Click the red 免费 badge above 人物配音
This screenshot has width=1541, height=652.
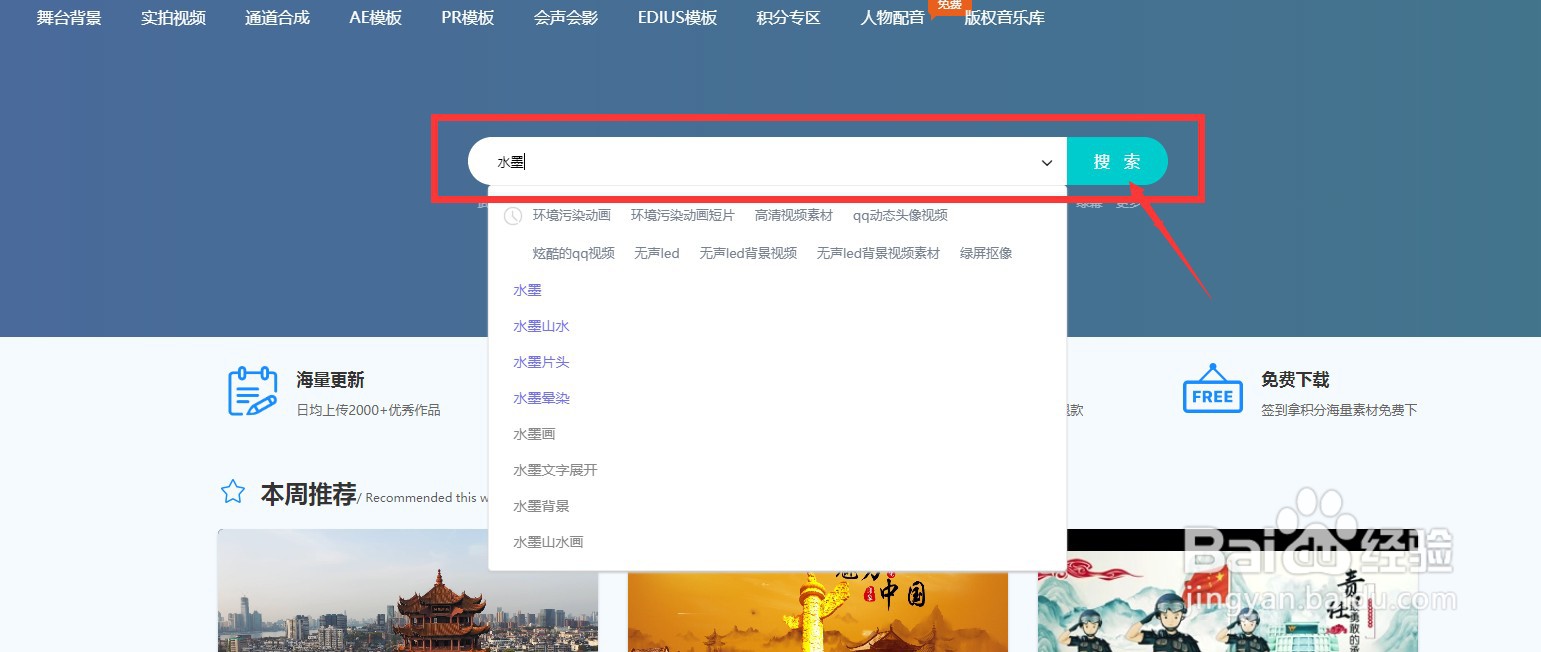[948, 6]
